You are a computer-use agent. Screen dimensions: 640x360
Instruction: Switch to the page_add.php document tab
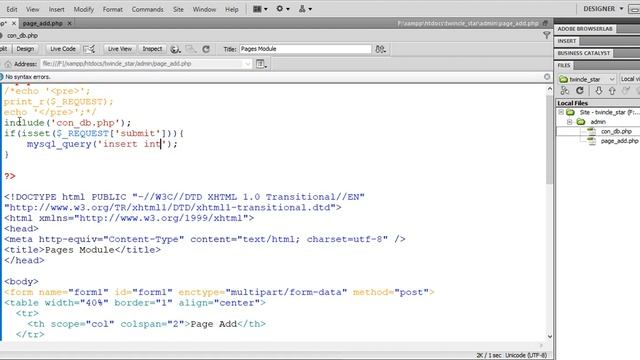(42, 23)
